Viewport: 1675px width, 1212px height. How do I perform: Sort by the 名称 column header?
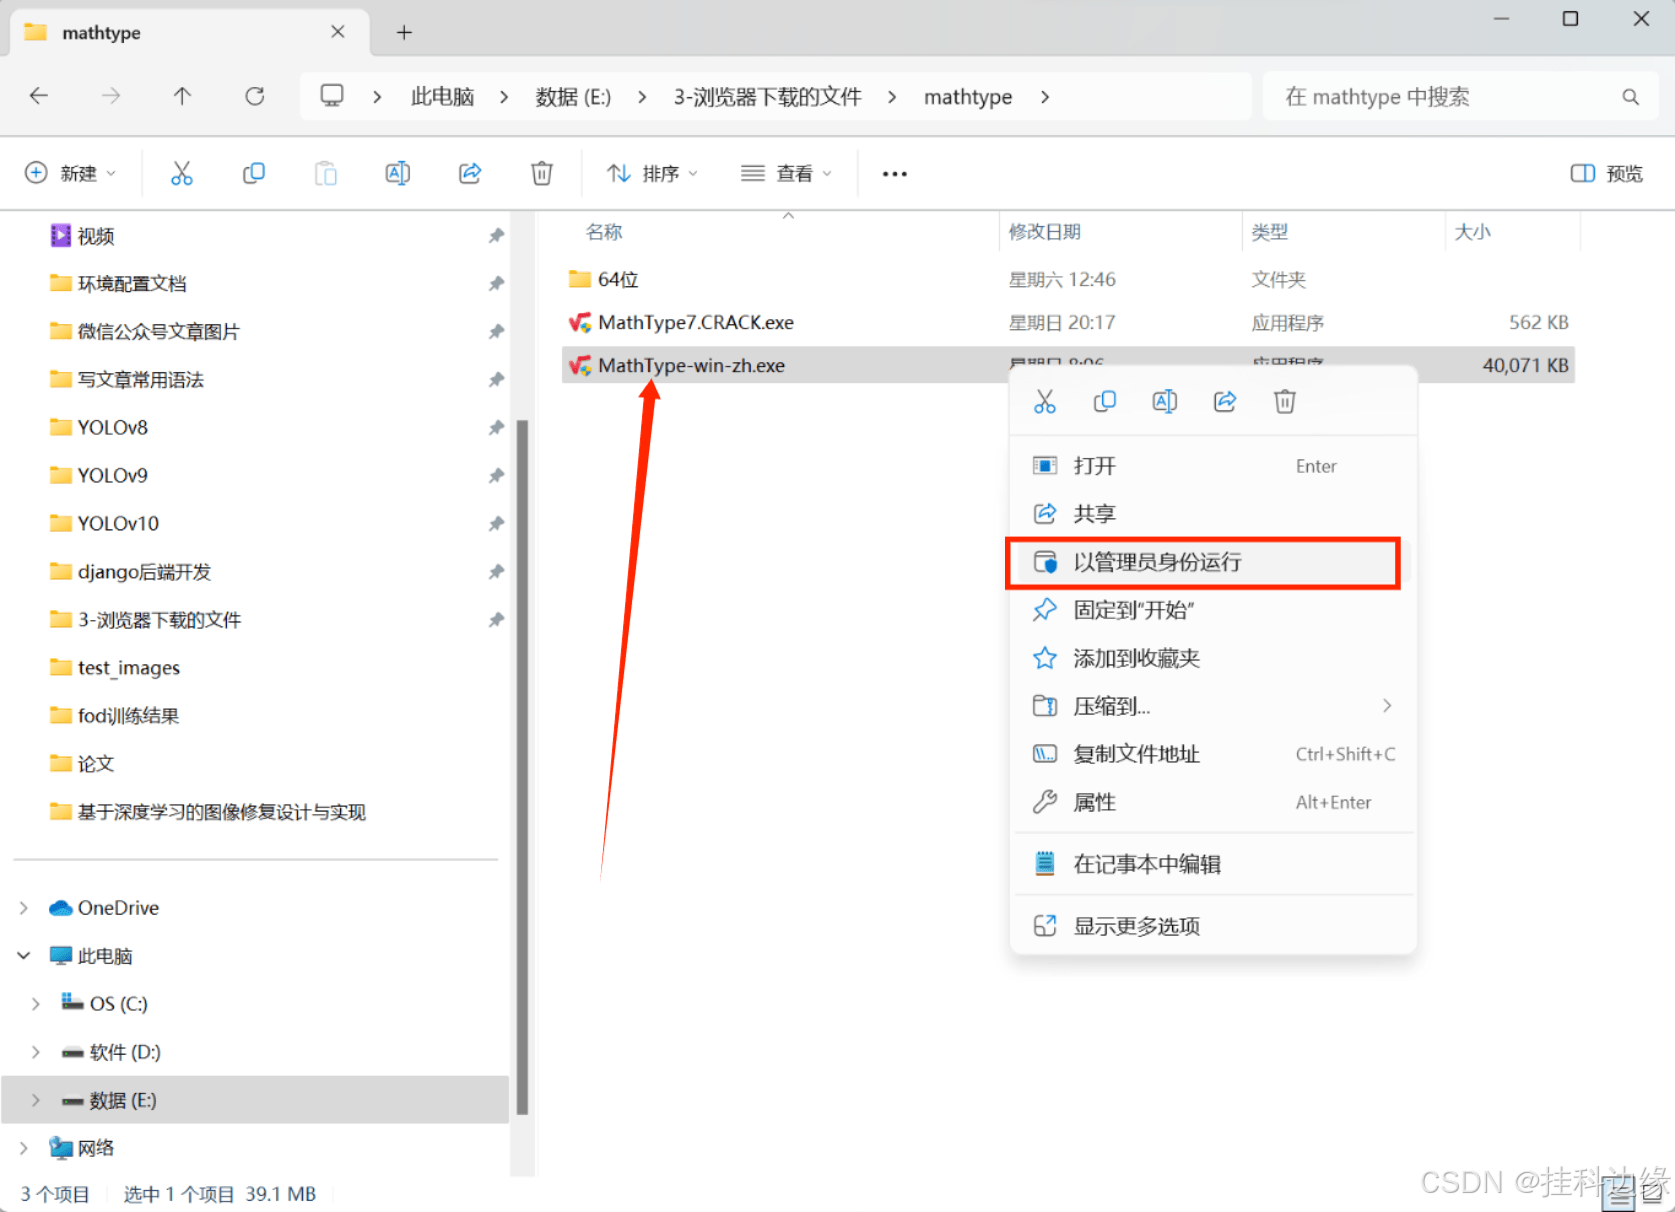(604, 232)
